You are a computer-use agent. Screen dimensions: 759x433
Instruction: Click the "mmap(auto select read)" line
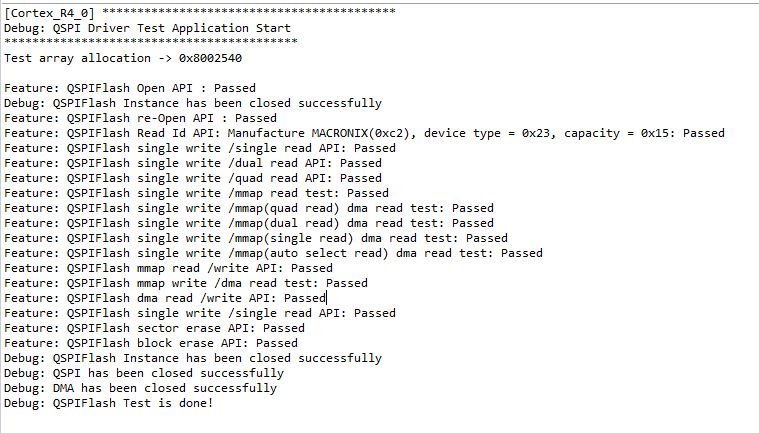click(x=273, y=253)
